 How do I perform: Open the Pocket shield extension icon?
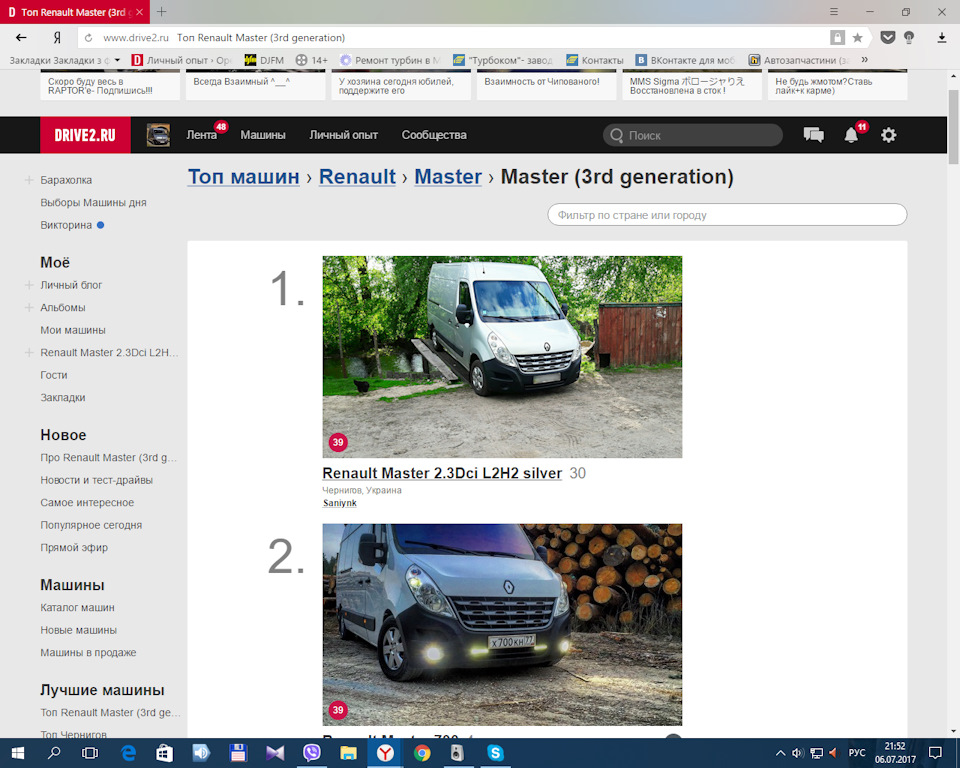tap(887, 37)
